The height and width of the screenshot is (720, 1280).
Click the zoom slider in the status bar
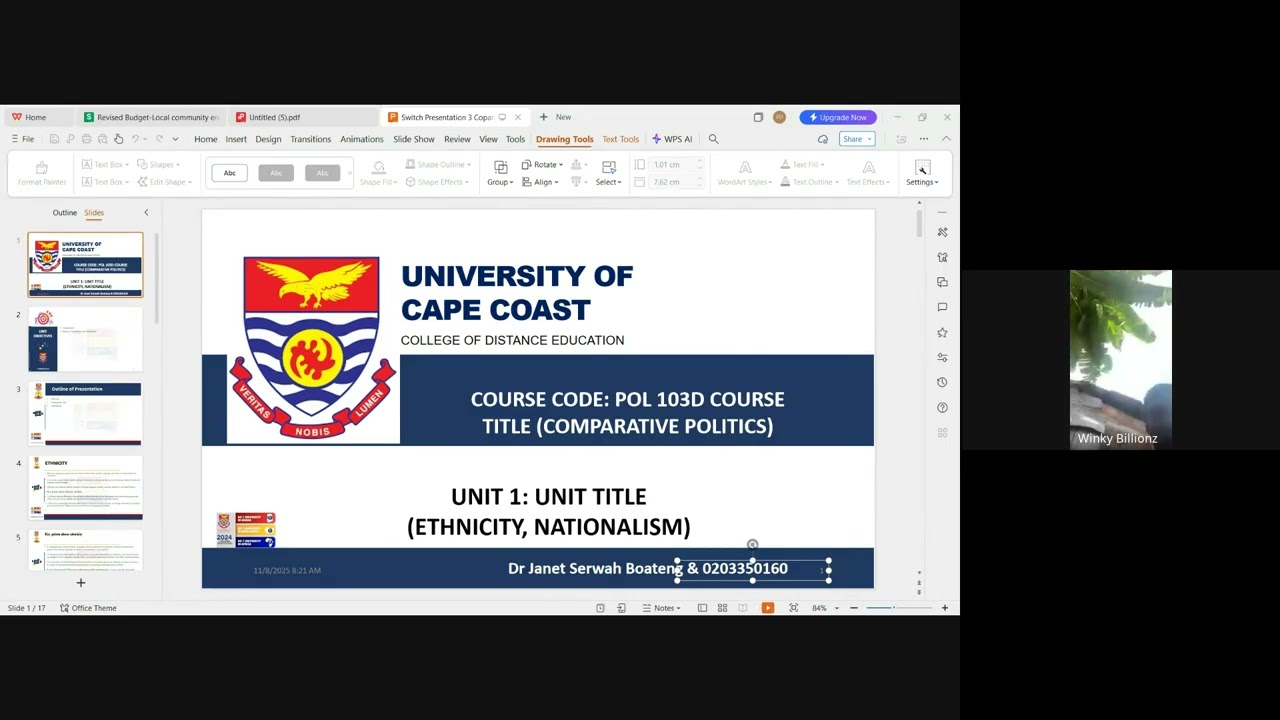coord(898,608)
